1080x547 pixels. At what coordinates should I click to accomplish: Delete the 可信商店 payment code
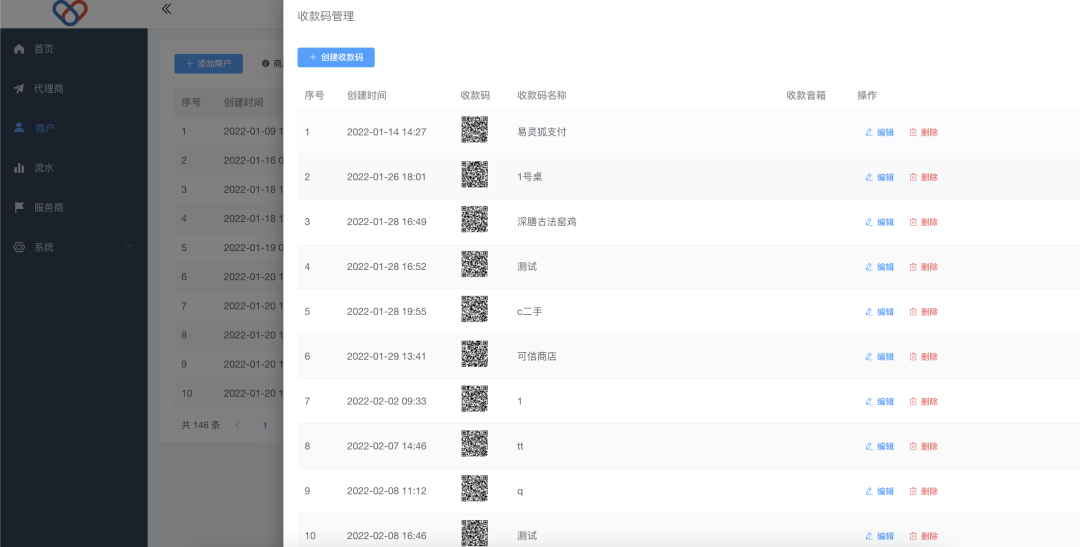click(x=924, y=356)
